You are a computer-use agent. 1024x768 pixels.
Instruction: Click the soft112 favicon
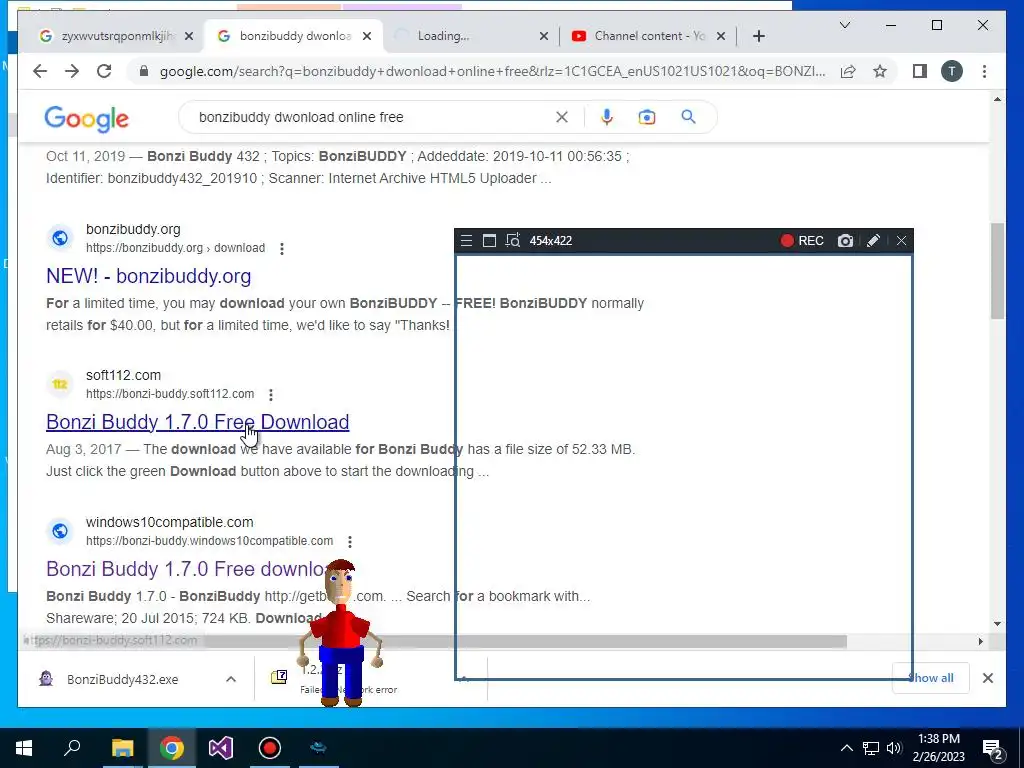[x=59, y=384]
